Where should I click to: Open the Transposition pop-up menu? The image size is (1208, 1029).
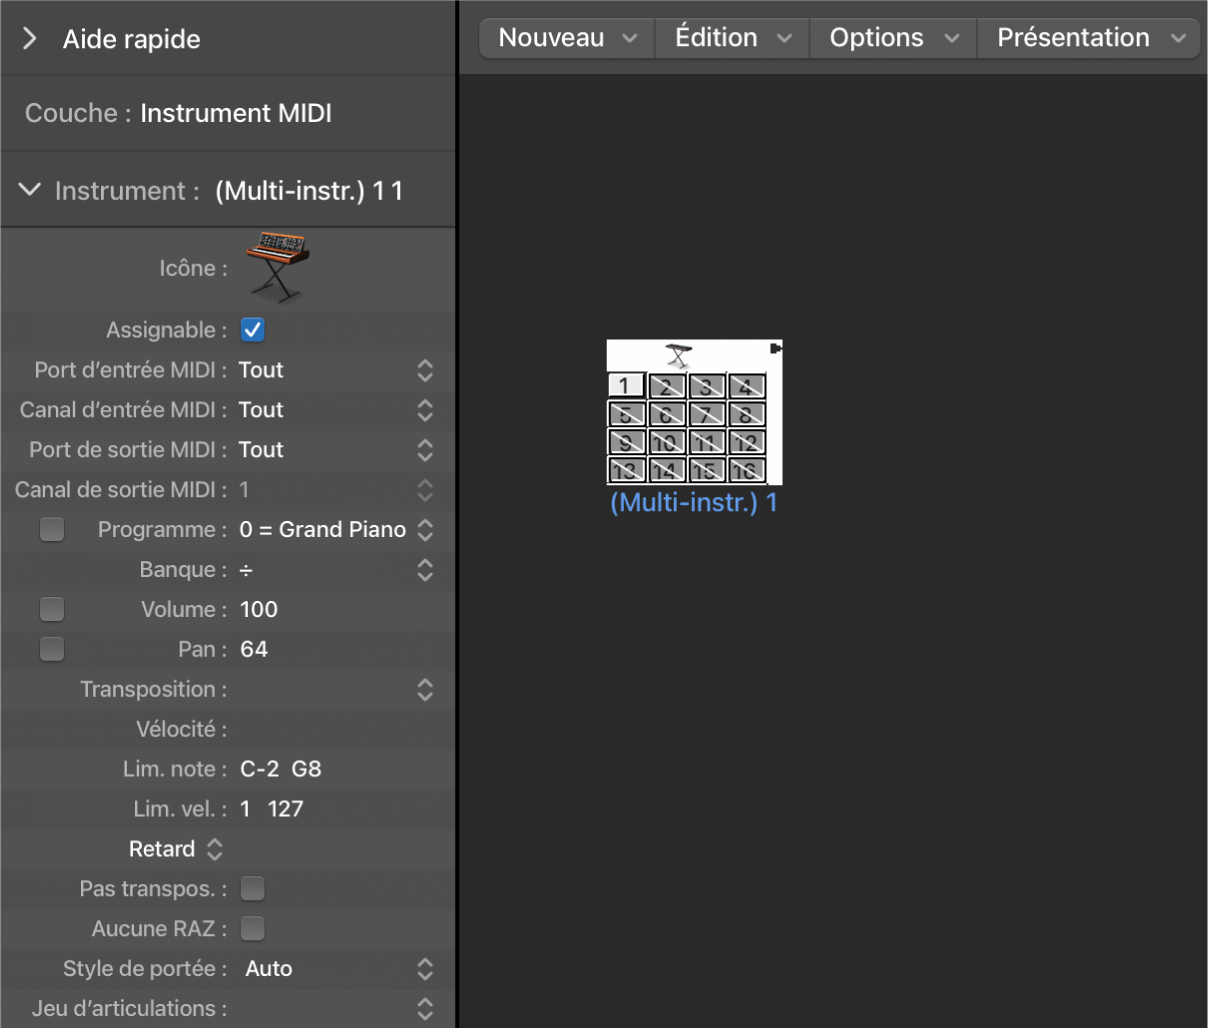(x=338, y=689)
